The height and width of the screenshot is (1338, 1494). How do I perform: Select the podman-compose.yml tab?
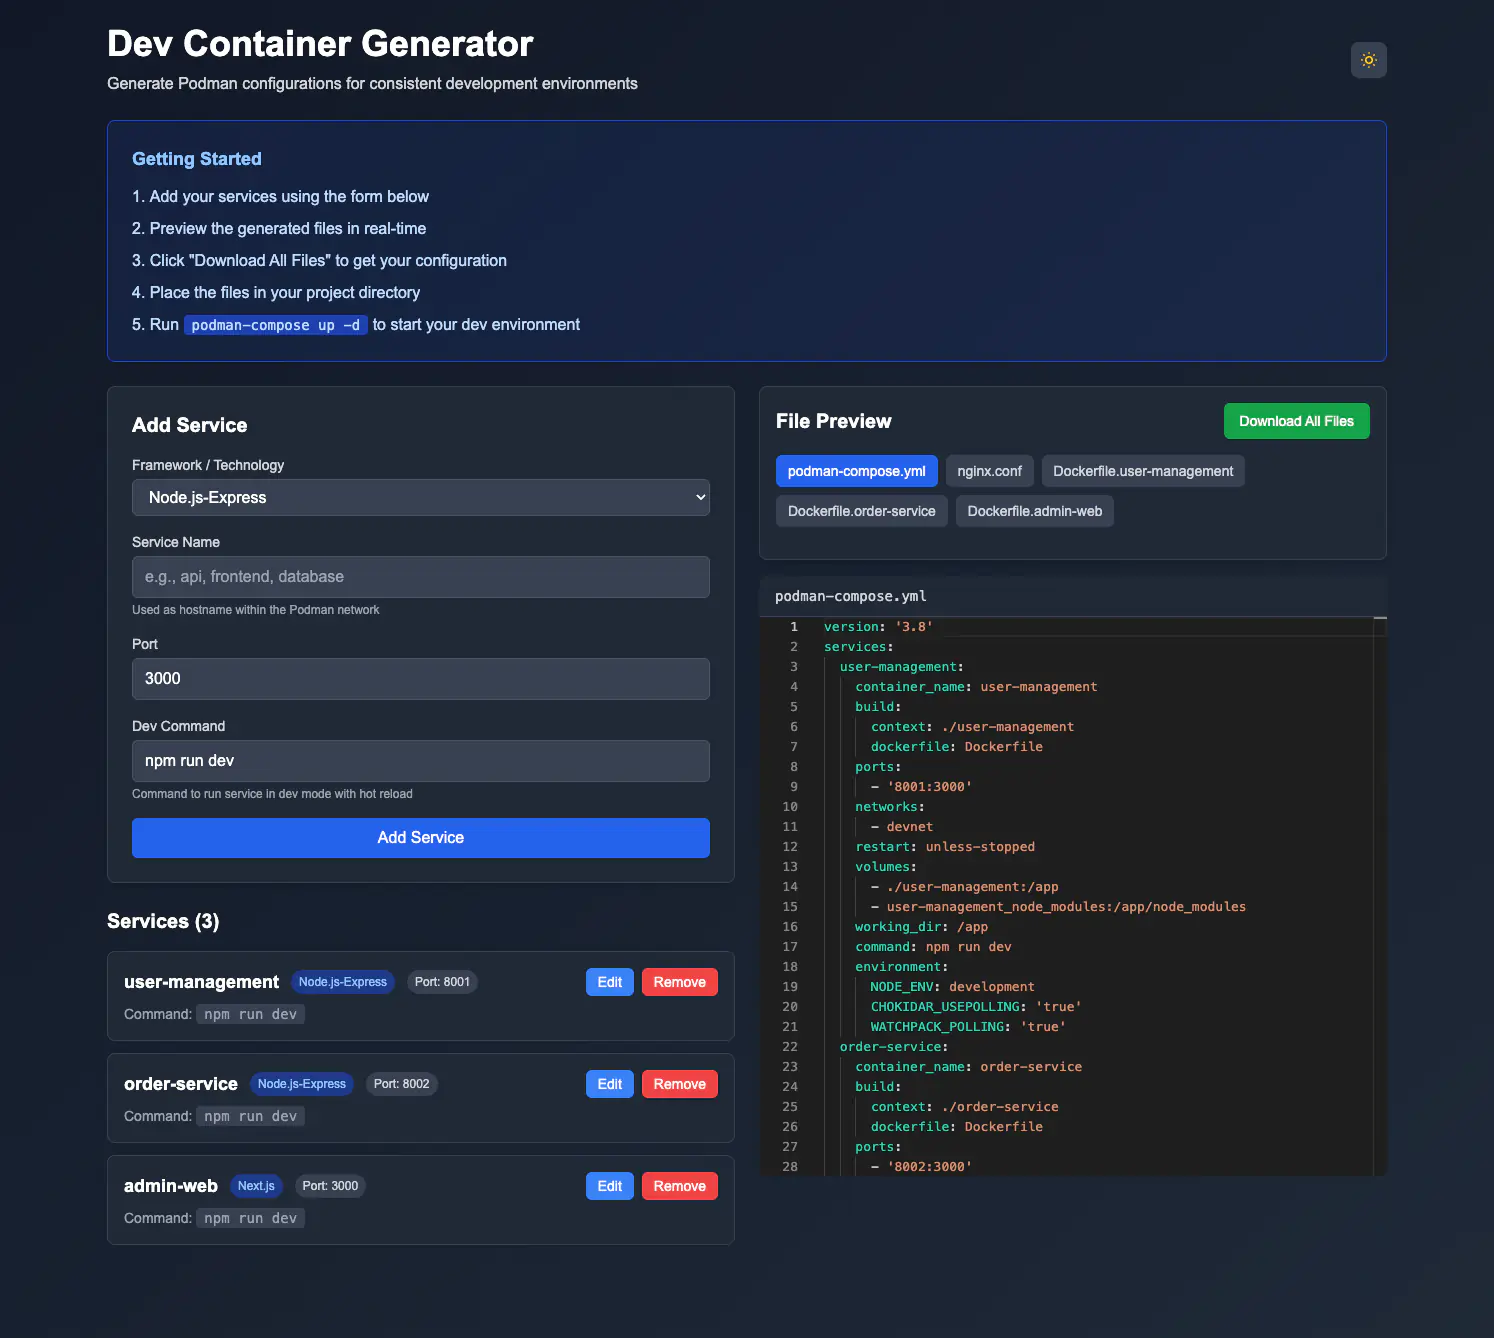point(856,470)
